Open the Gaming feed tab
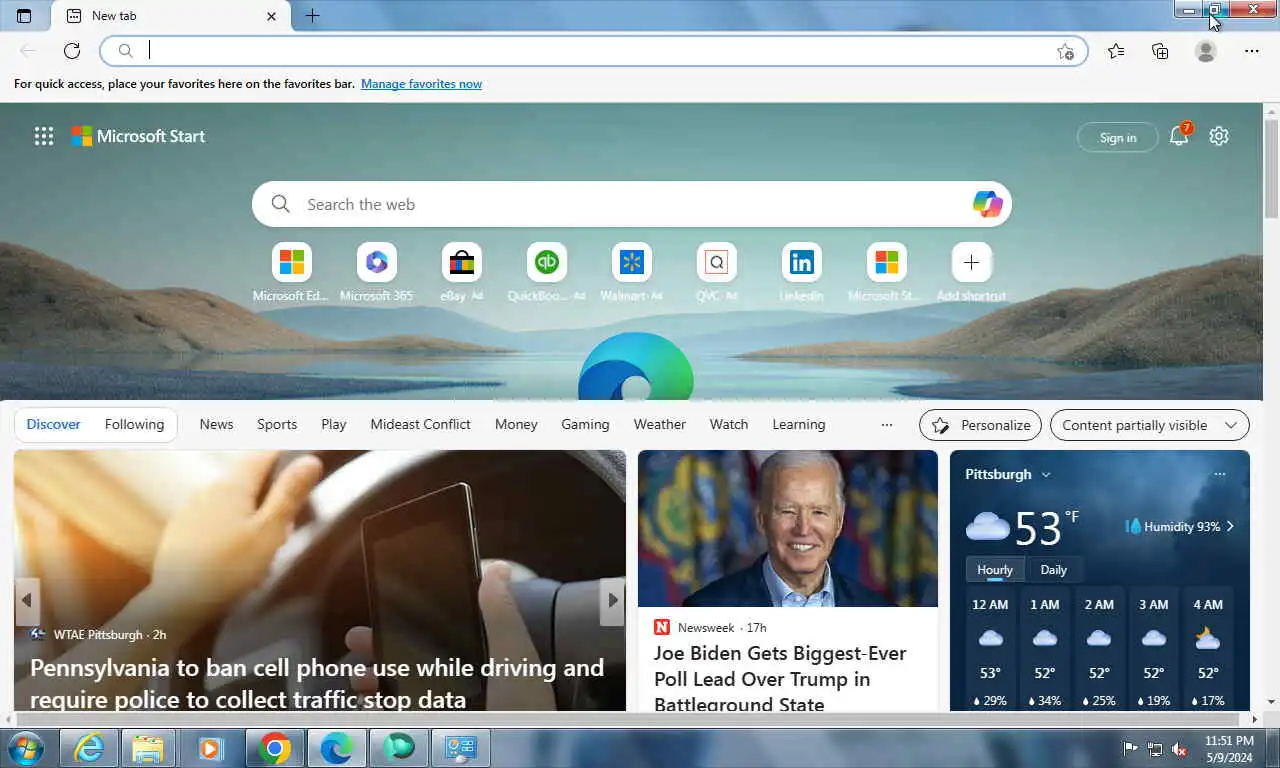This screenshot has height=768, width=1280. coord(585,424)
